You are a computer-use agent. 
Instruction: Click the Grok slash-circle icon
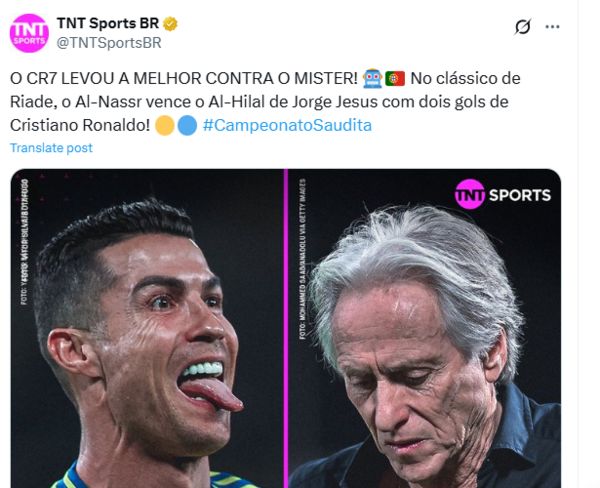[x=523, y=27]
